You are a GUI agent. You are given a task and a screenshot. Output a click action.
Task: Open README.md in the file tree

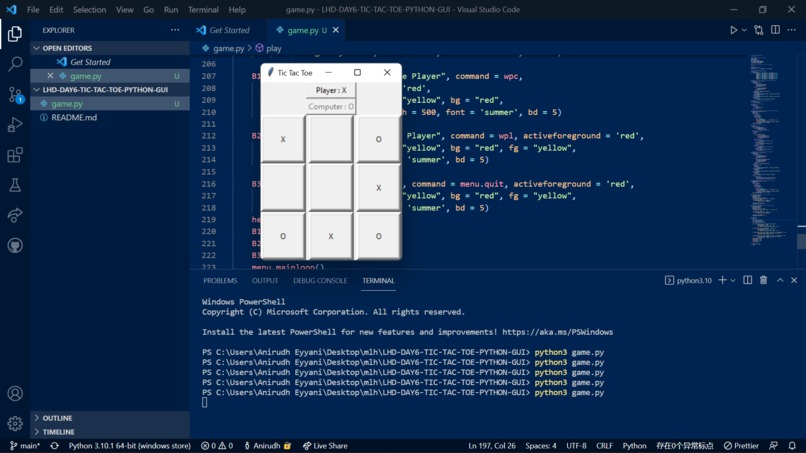(x=110, y=117)
